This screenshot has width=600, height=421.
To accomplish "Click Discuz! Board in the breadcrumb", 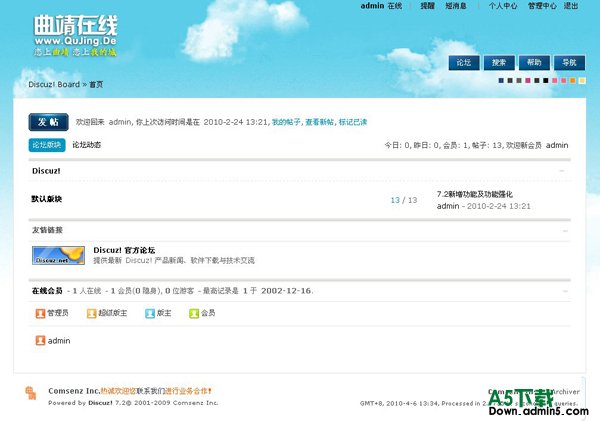I will click(54, 84).
